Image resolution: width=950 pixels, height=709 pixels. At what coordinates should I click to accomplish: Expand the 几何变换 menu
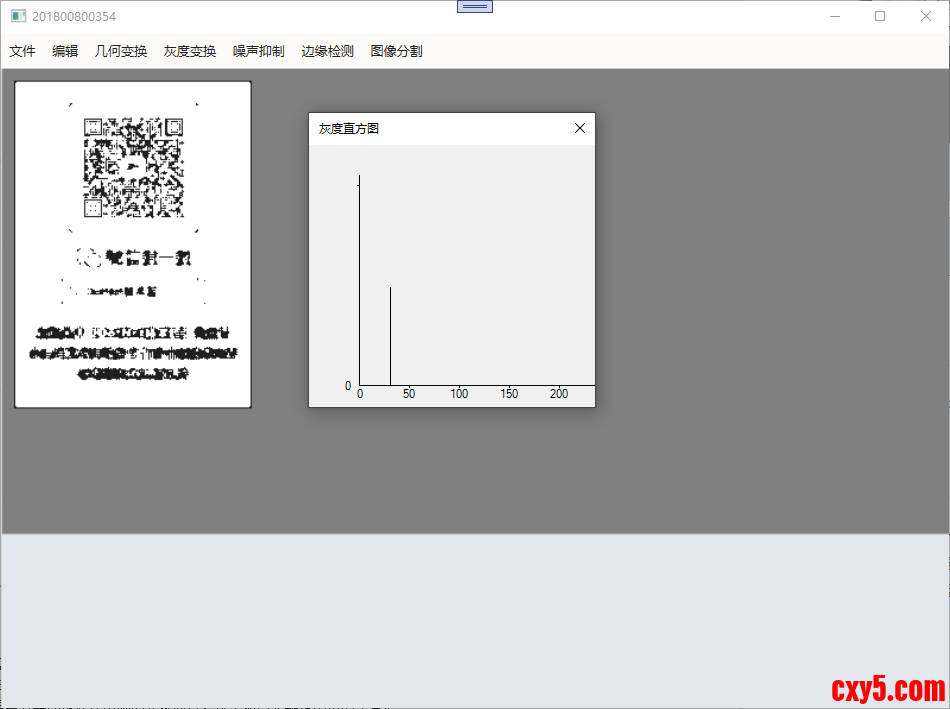121,51
